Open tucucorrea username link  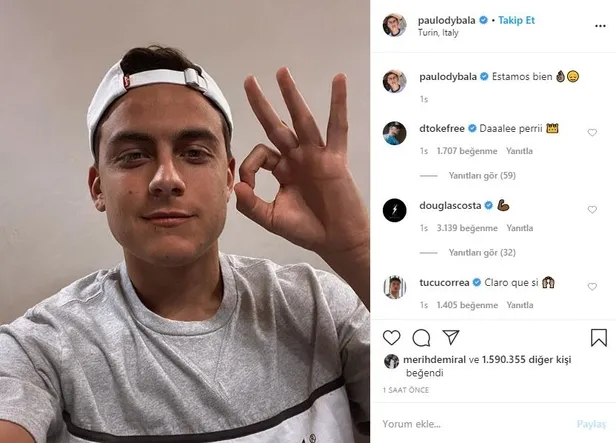pyautogui.click(x=444, y=282)
